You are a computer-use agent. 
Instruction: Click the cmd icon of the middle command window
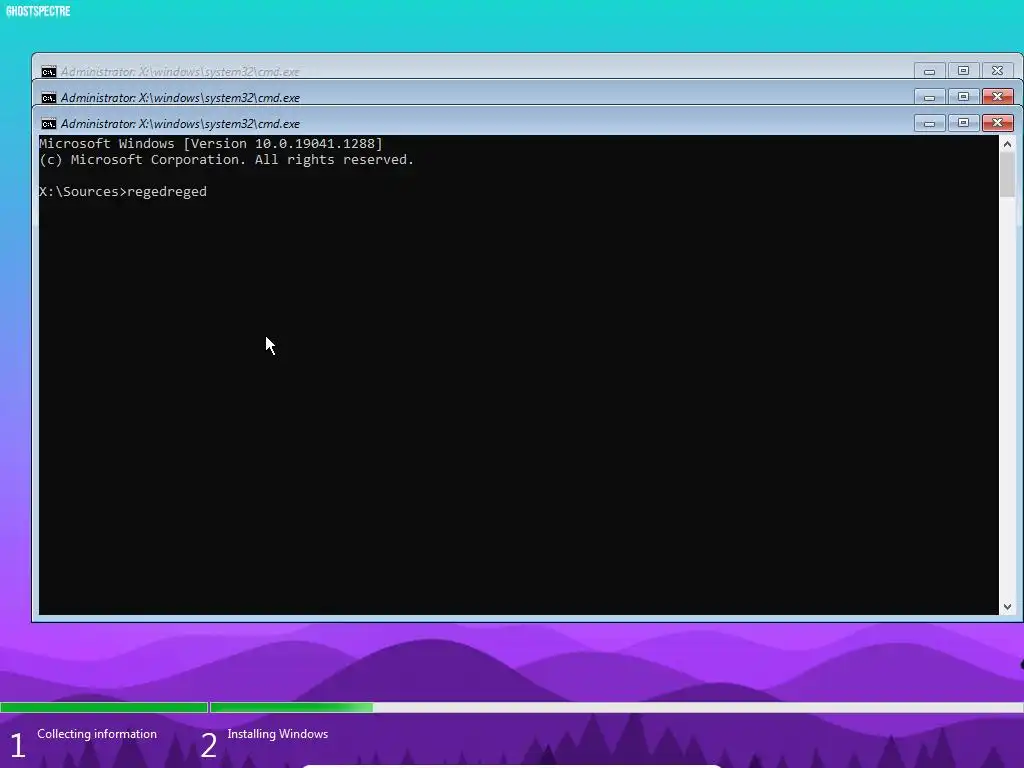click(48, 97)
